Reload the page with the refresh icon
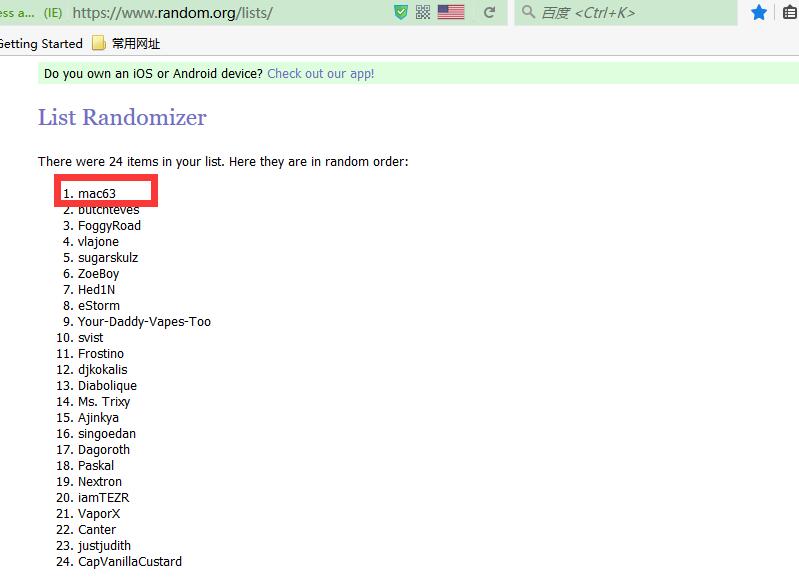Screen dimensions: 799x578 point(490,12)
